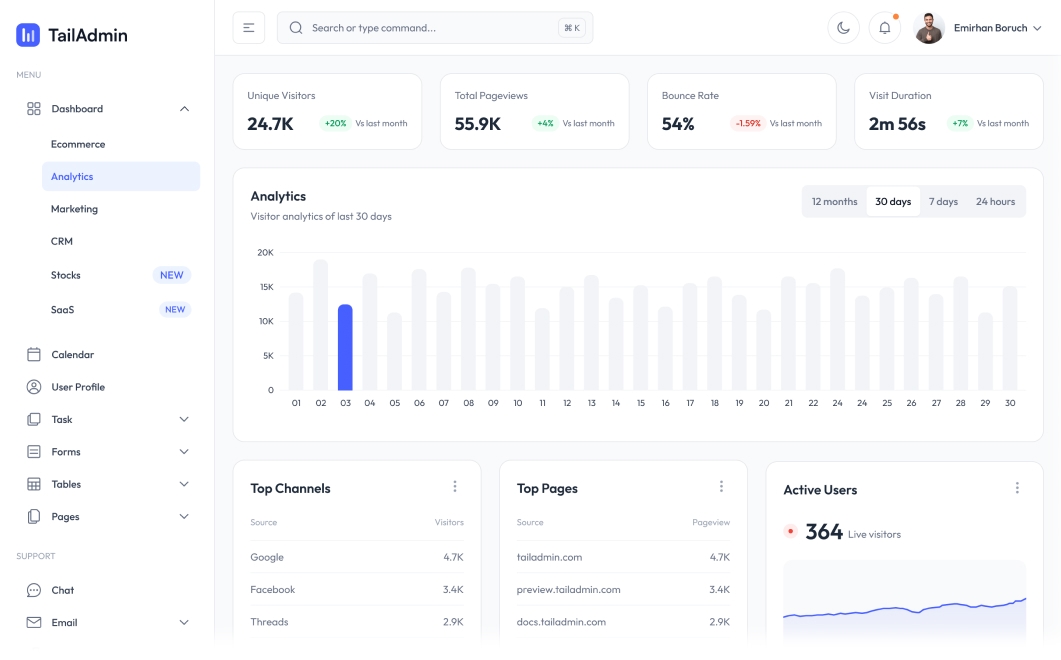Open the Active Users options menu
This screenshot has width=1061, height=660.
click(1017, 487)
